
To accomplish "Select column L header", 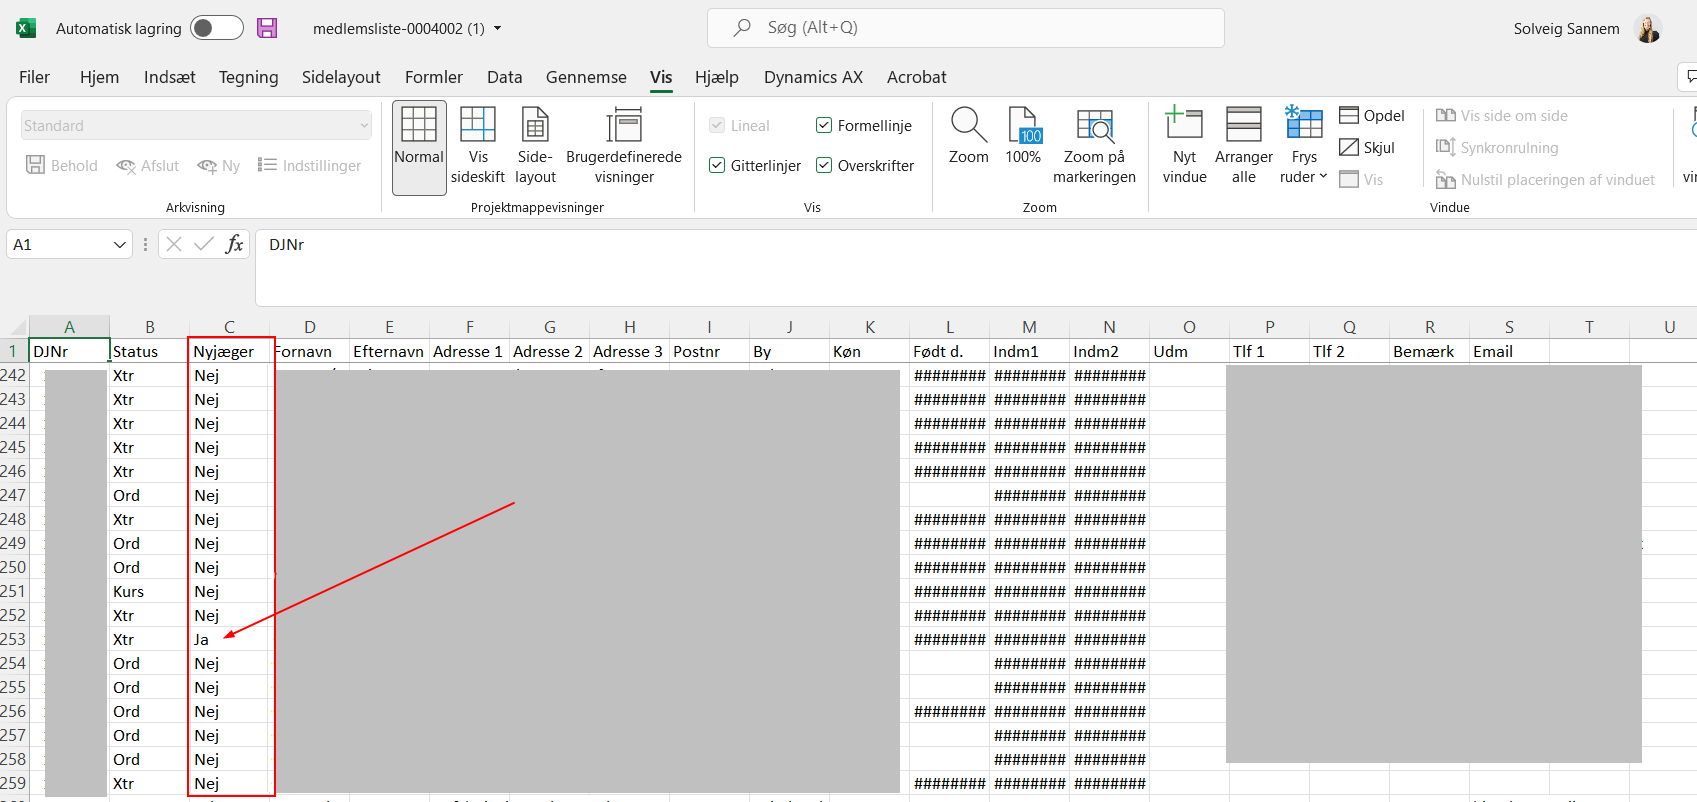I will [x=949, y=327].
